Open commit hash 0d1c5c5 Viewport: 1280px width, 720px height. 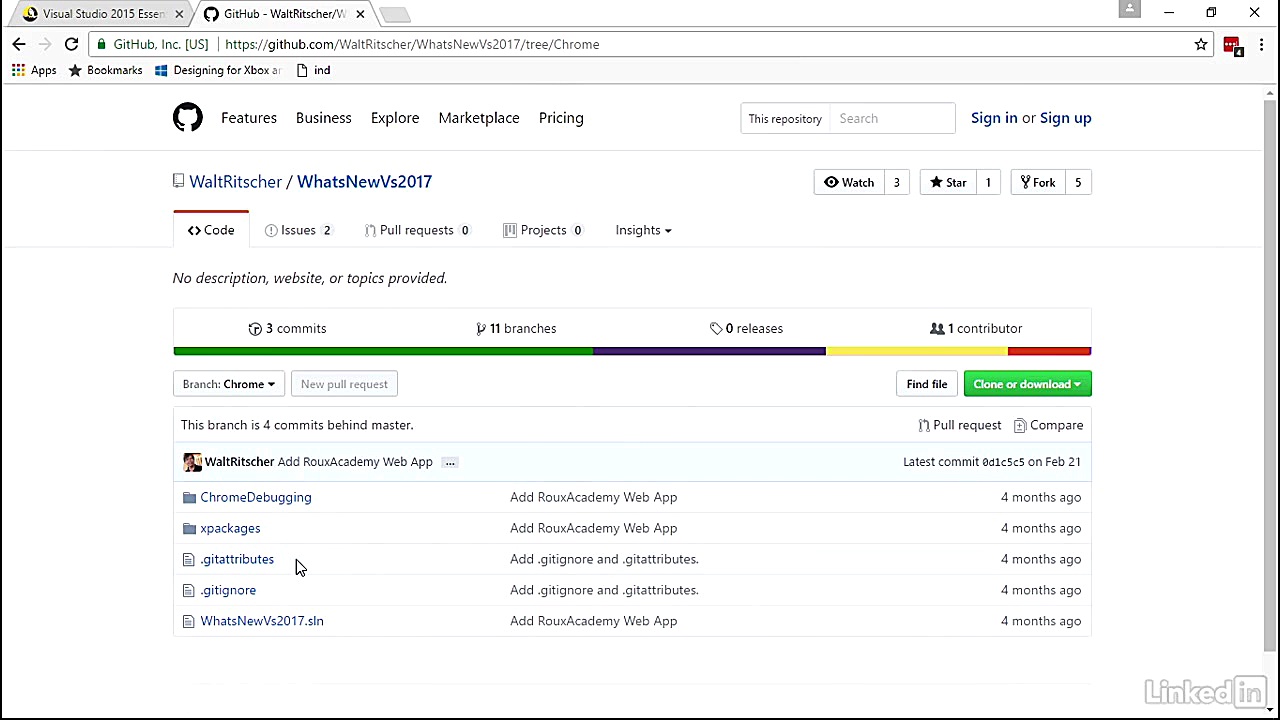click(x=1003, y=462)
